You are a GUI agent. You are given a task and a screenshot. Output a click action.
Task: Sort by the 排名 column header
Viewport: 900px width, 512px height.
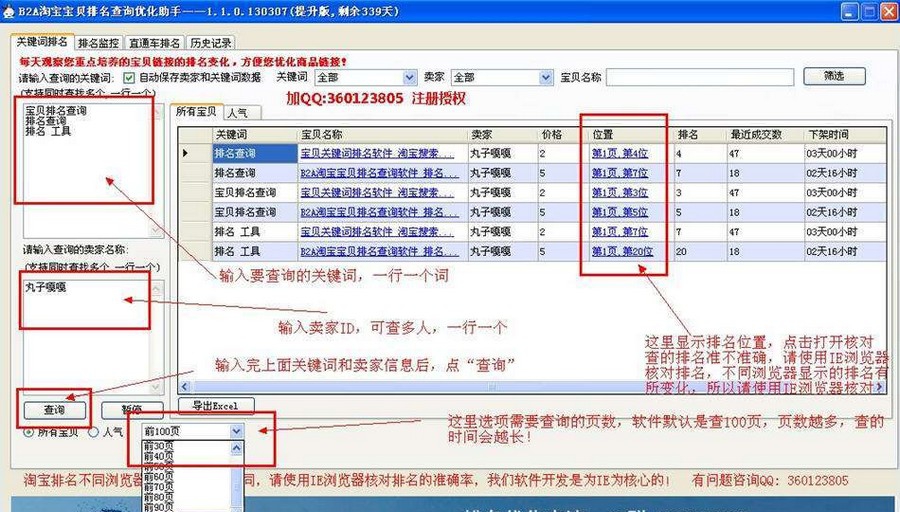coord(700,134)
